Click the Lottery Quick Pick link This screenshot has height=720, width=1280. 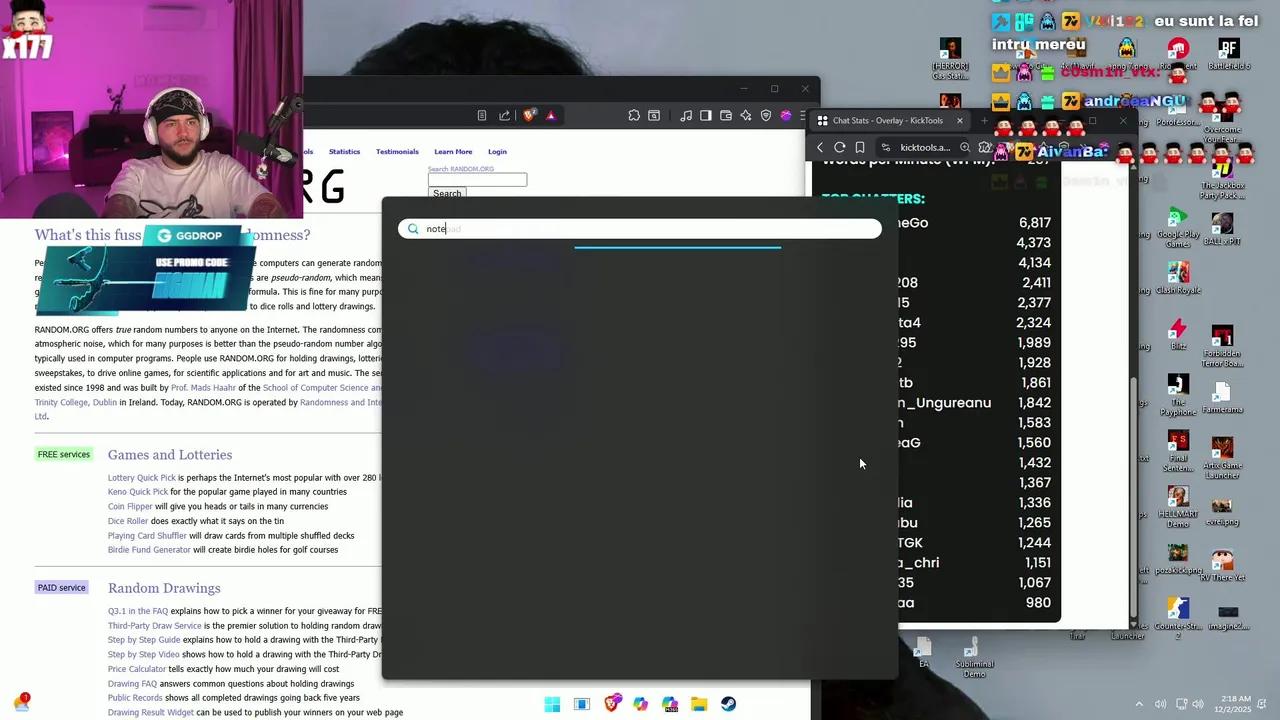pyautogui.click(x=141, y=478)
